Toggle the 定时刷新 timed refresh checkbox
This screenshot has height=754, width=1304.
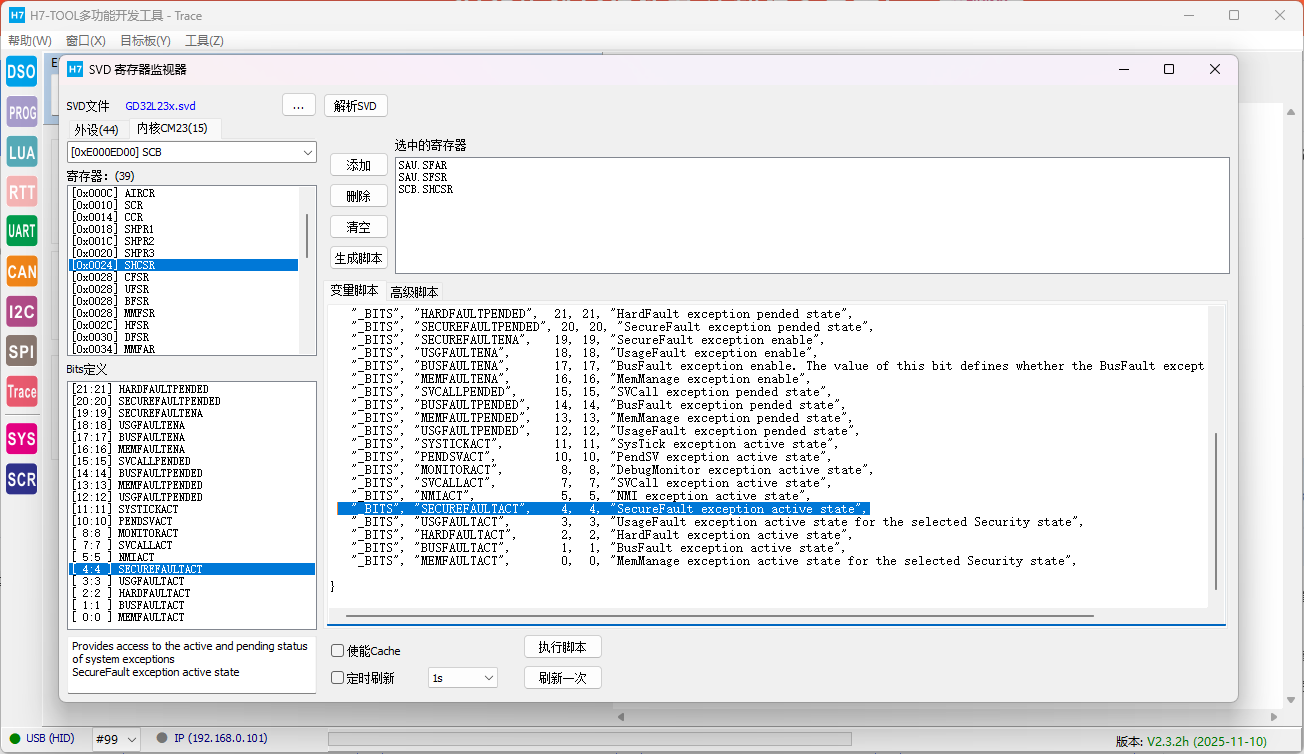click(x=338, y=678)
